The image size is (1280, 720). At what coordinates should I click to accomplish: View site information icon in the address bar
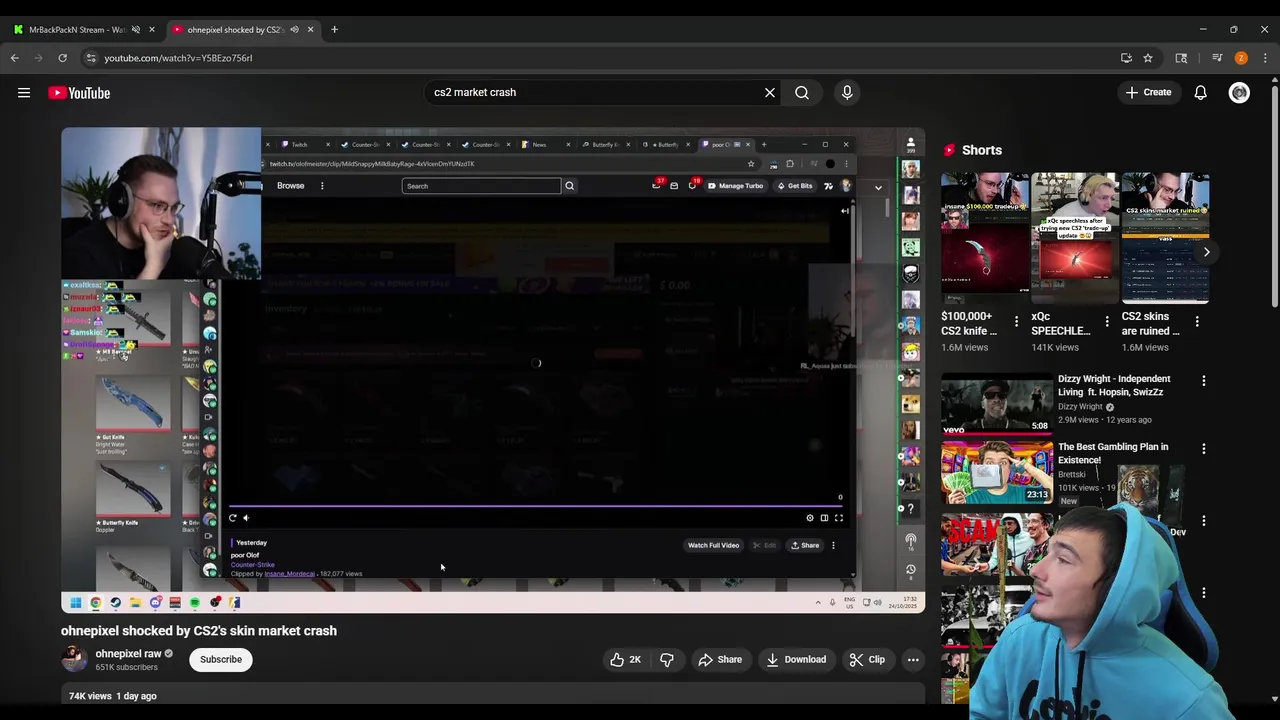[x=91, y=58]
